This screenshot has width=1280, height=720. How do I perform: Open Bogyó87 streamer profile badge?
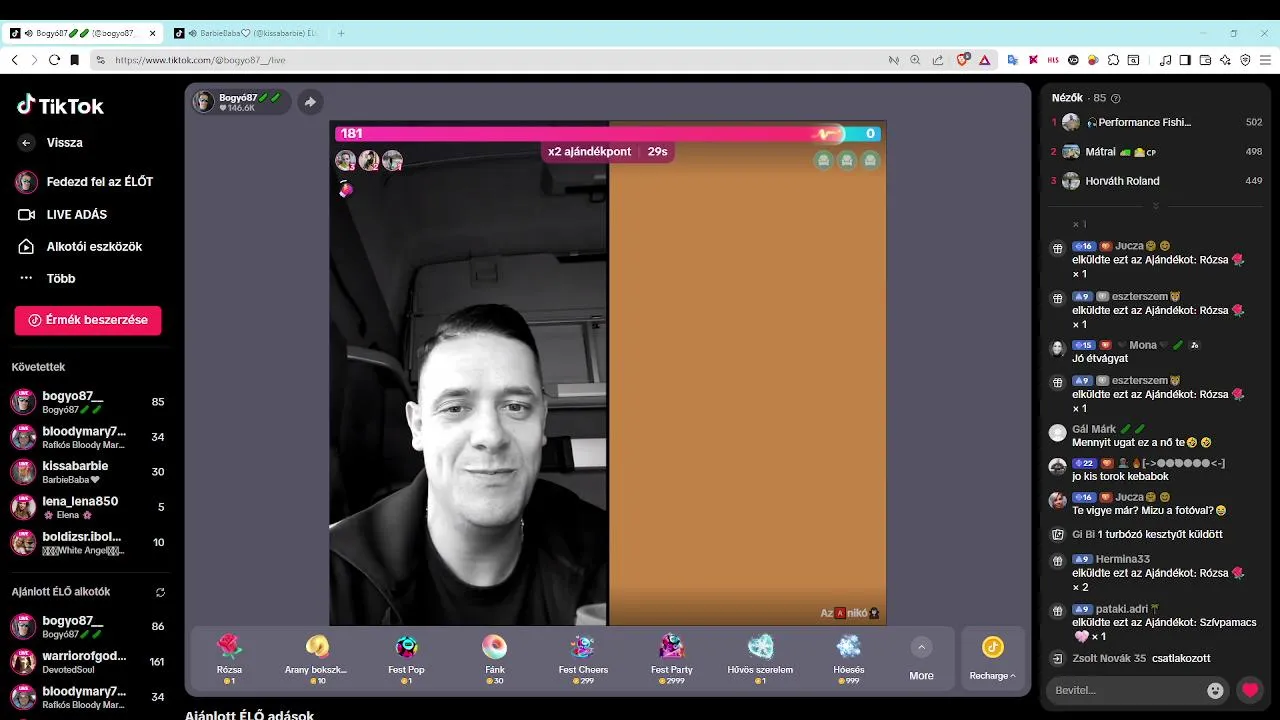pyautogui.click(x=240, y=101)
